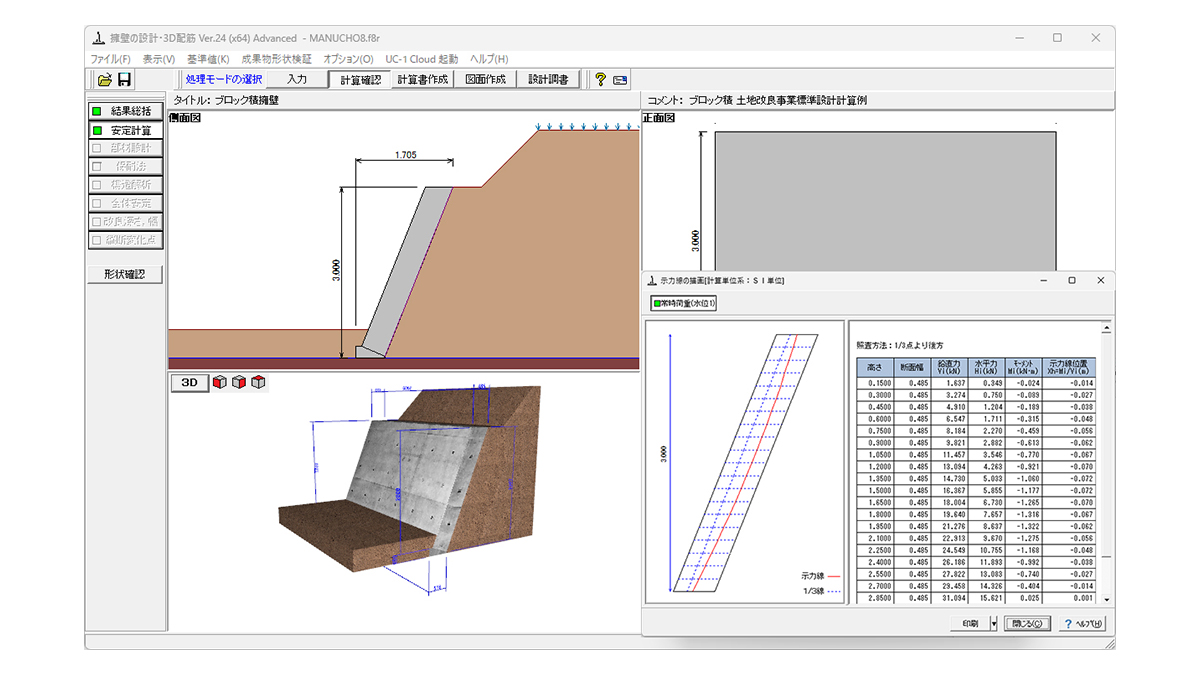Click the height cell 2.8500
The image size is (1200, 675).
click(x=875, y=598)
